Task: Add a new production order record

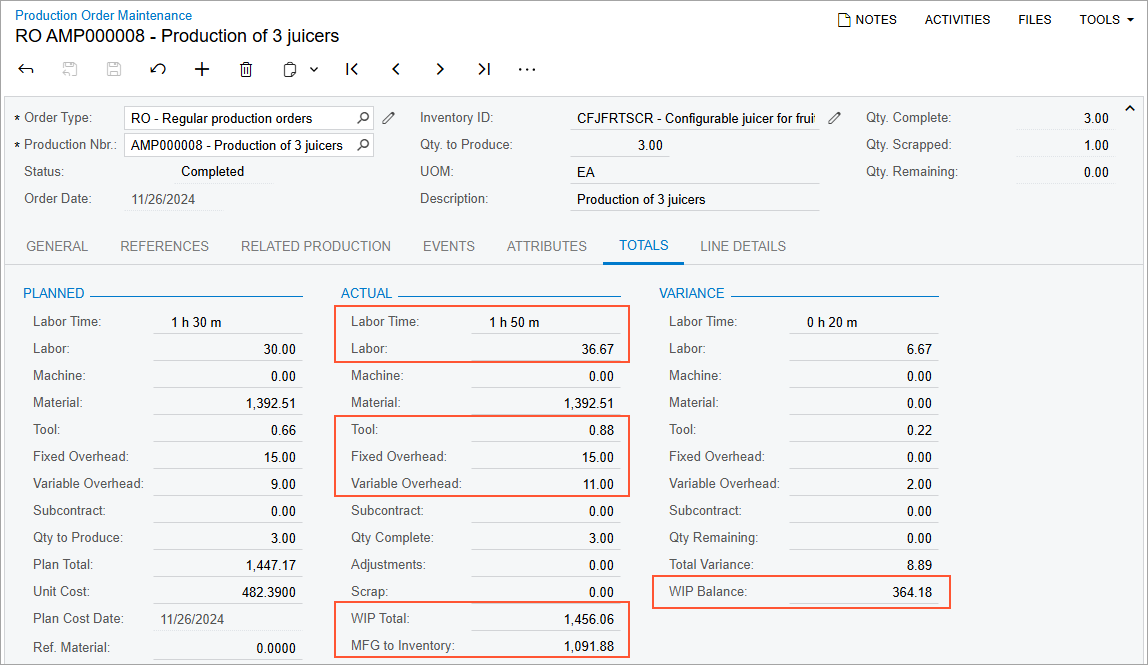Action: (202, 69)
